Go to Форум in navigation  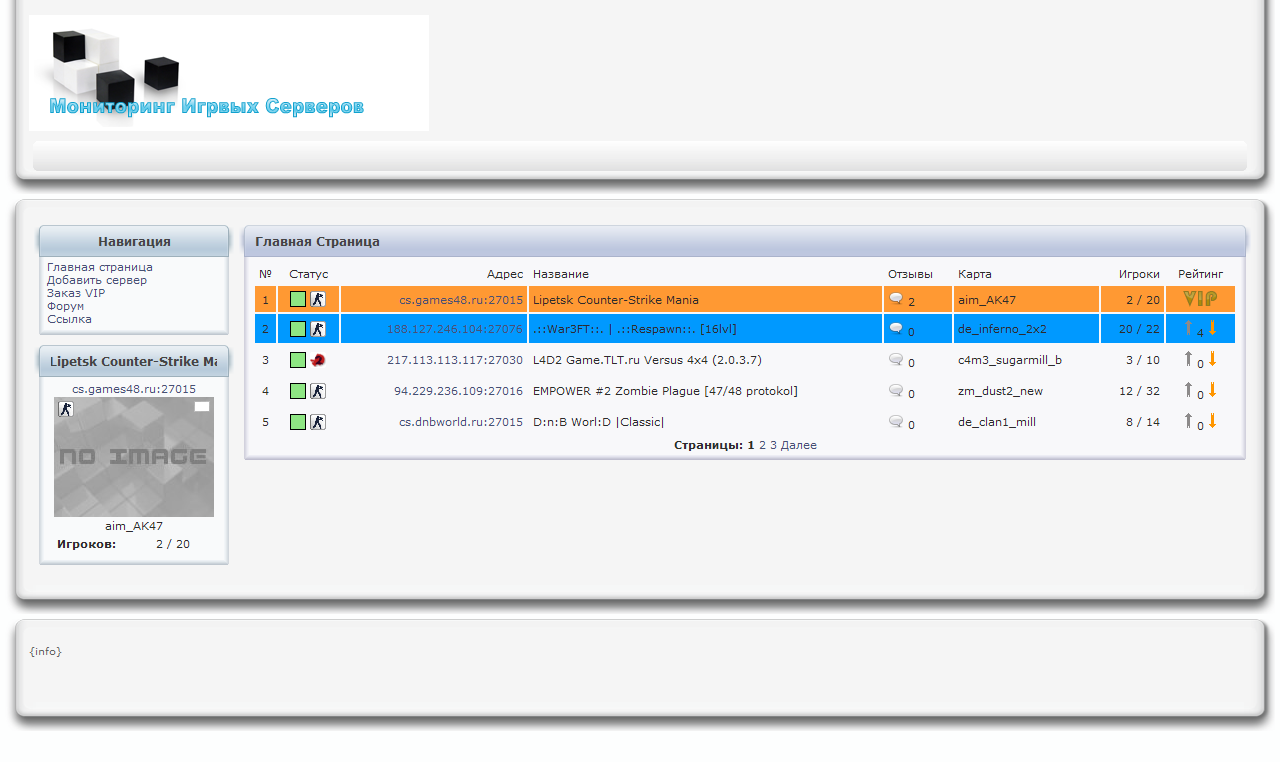click(x=66, y=306)
